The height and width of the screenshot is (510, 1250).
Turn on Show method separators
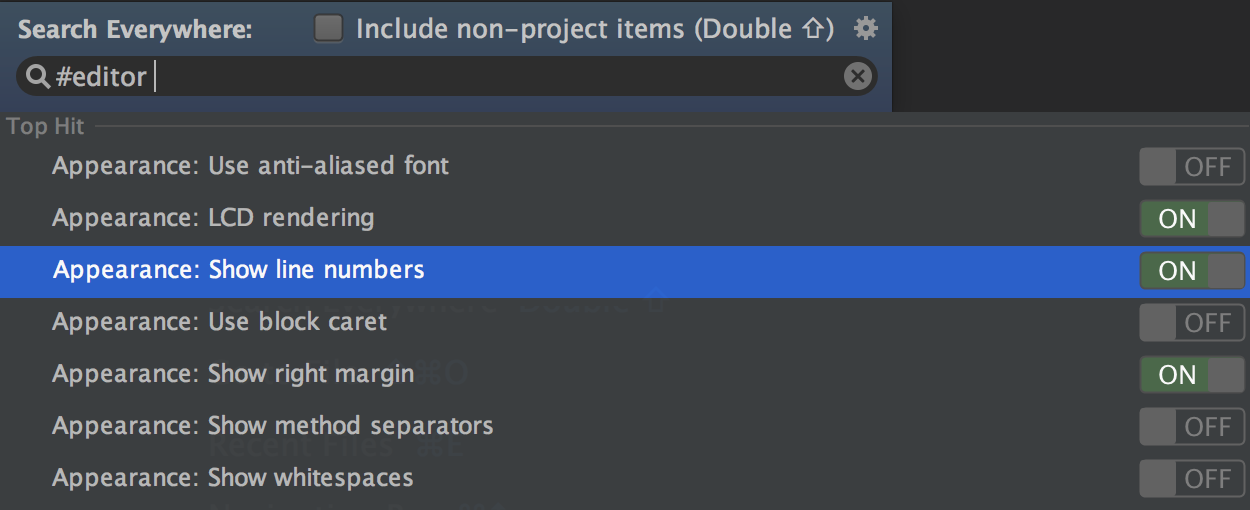tap(1192, 427)
